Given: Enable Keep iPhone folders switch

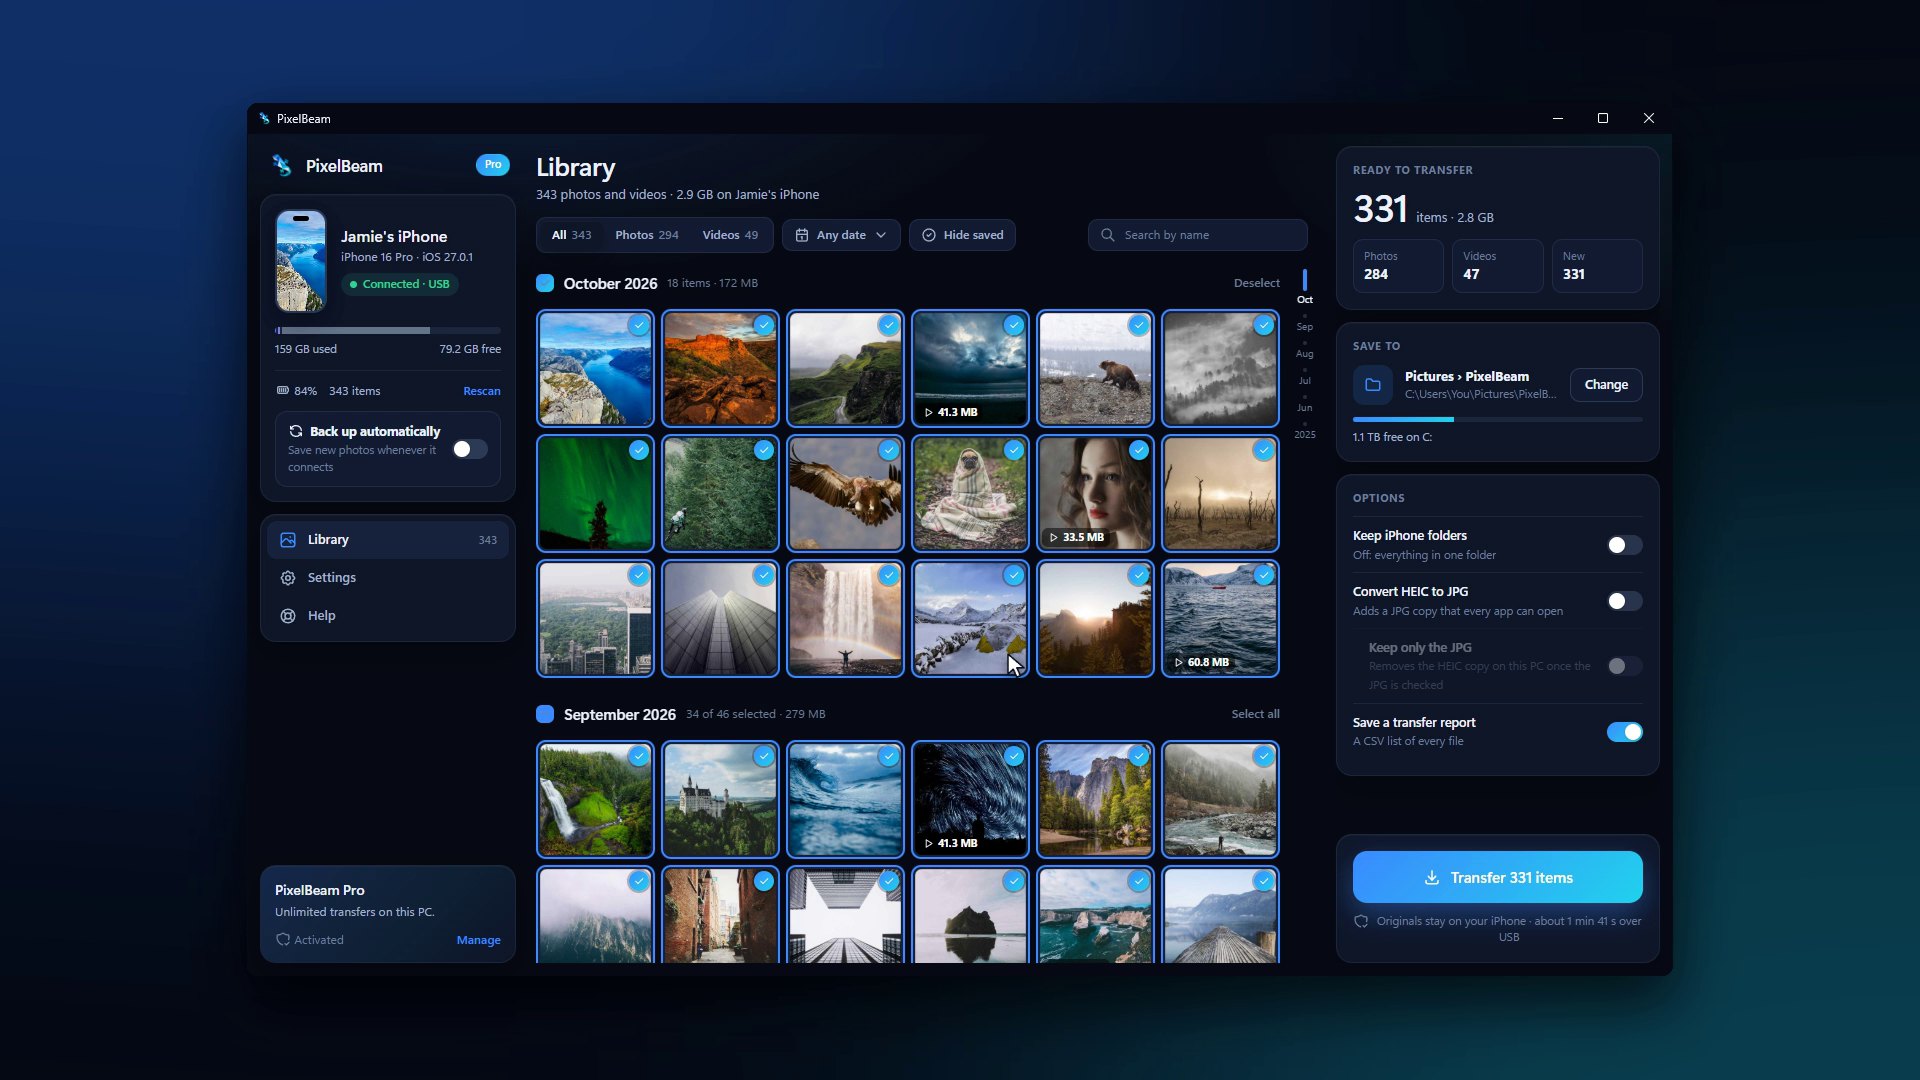Looking at the screenshot, I should [1624, 545].
